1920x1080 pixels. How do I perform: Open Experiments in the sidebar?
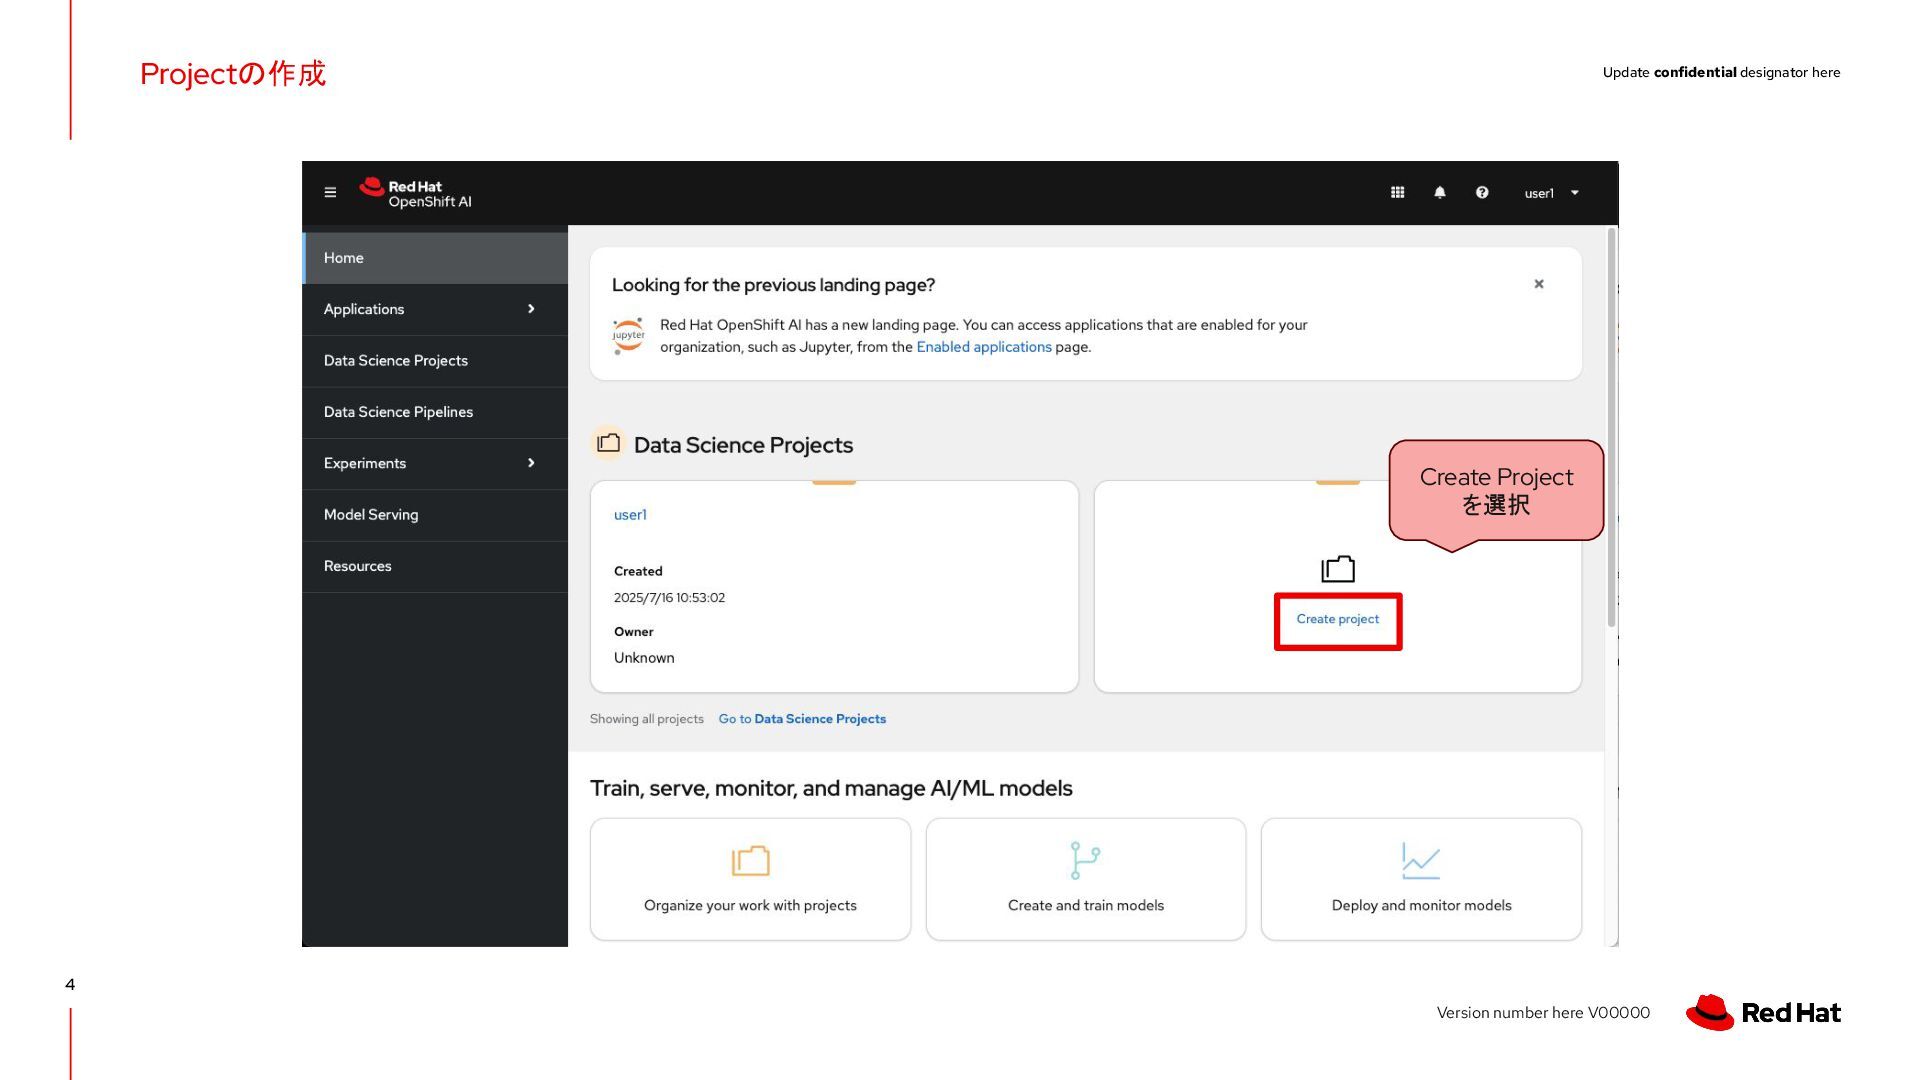[x=435, y=463]
